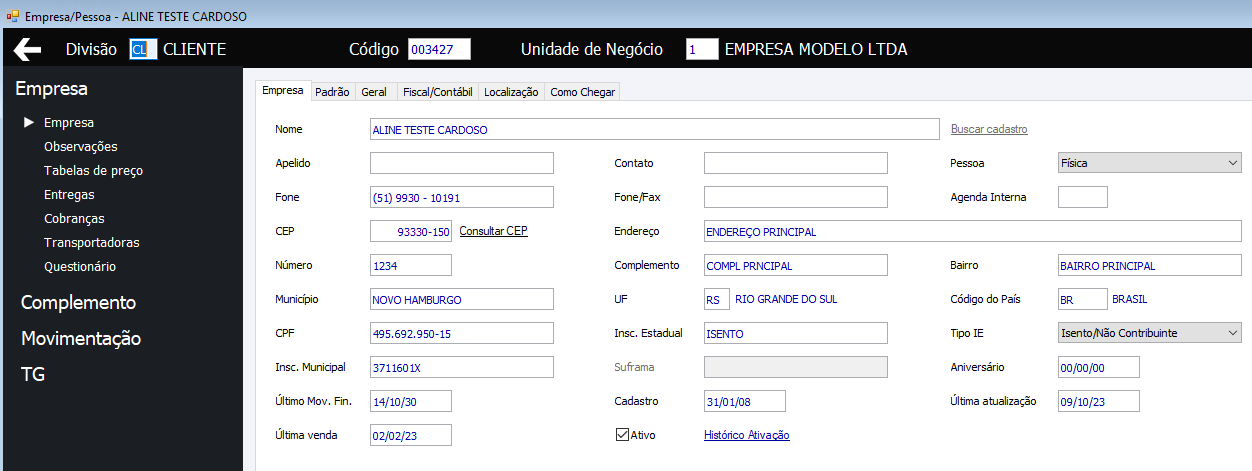Collapse the Empresa section header

click(x=51, y=89)
